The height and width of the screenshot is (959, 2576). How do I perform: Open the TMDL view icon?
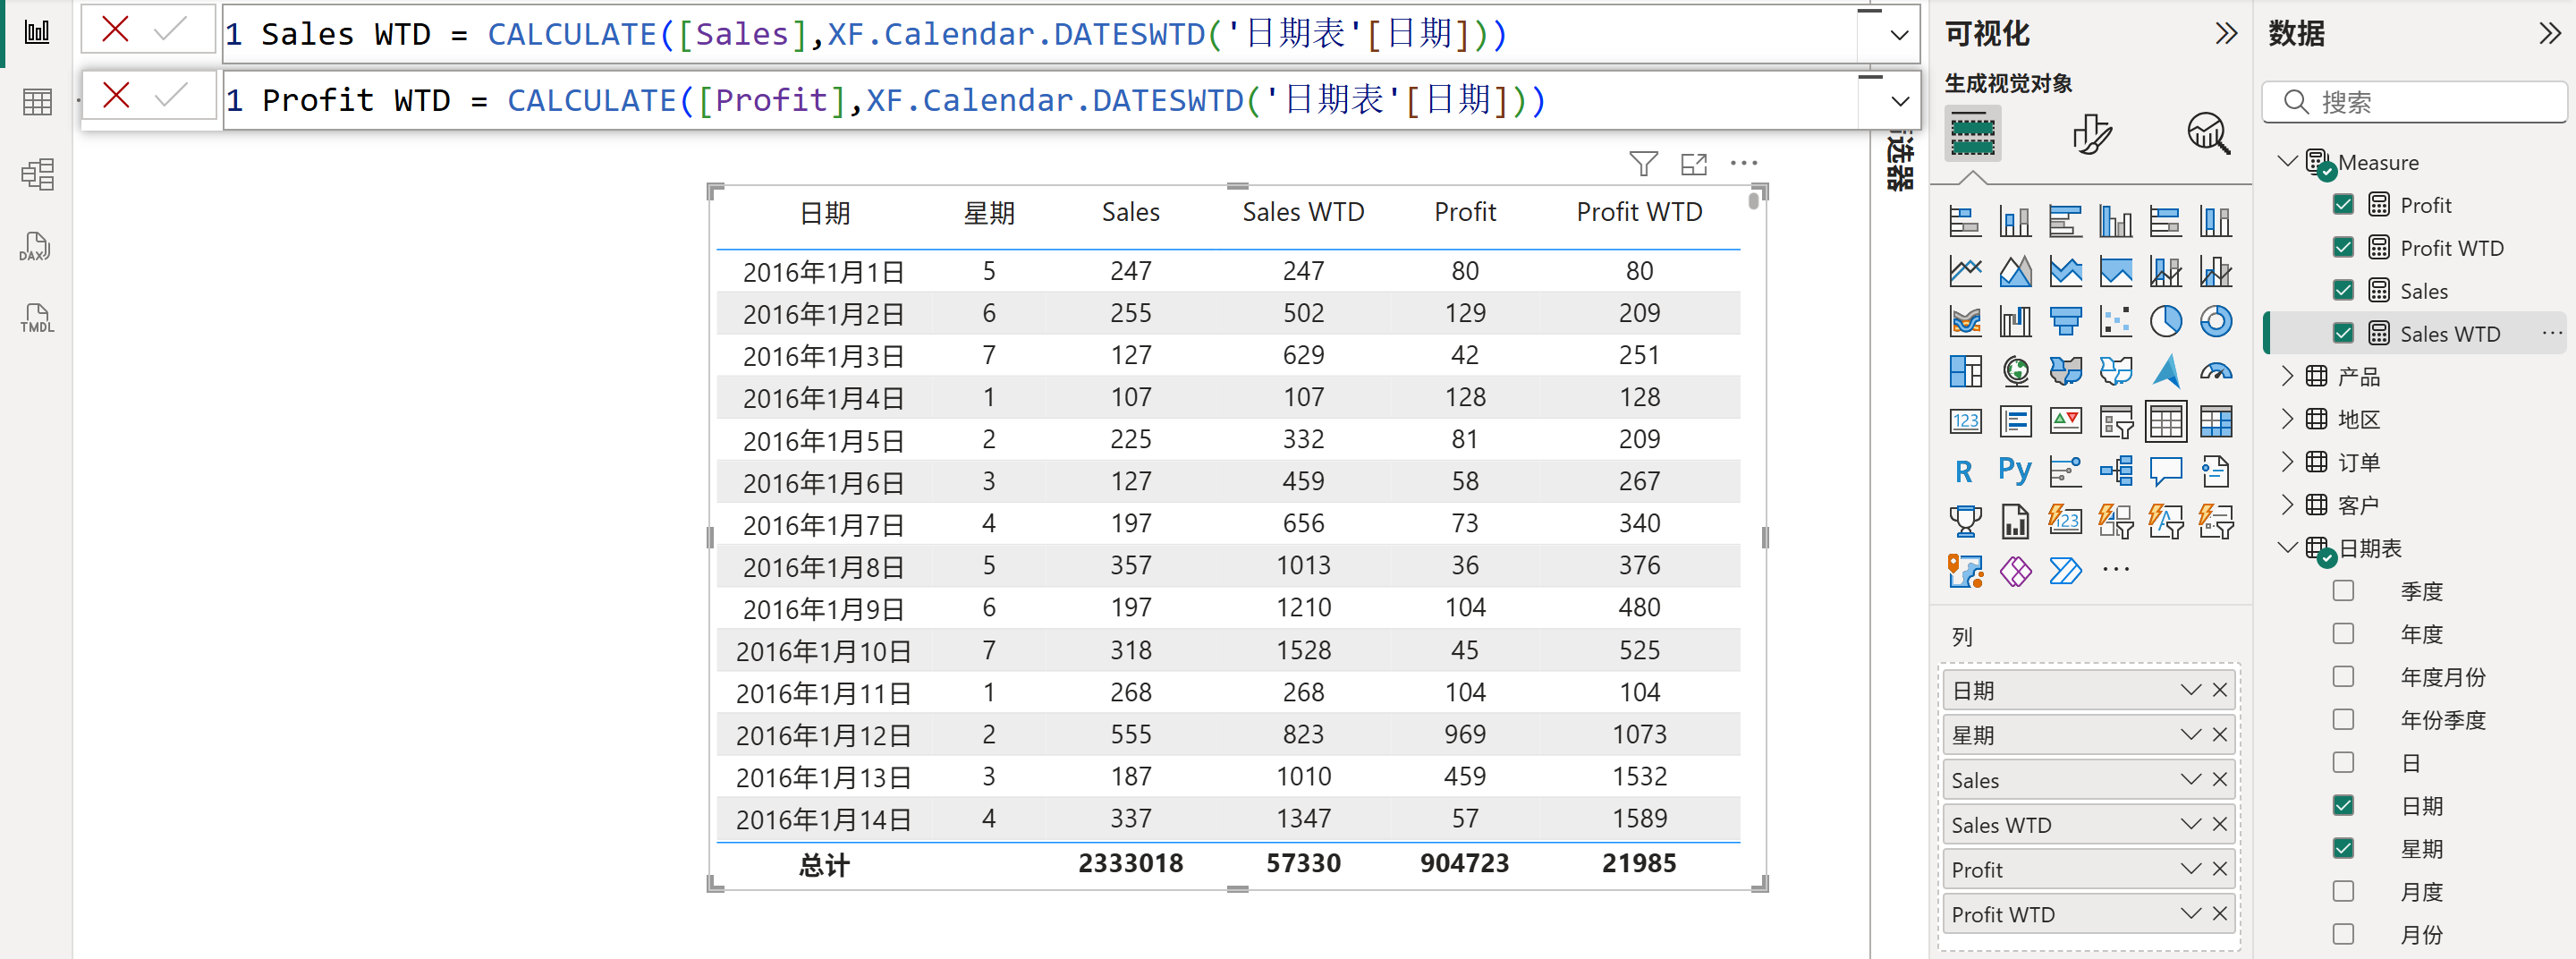(x=36, y=319)
